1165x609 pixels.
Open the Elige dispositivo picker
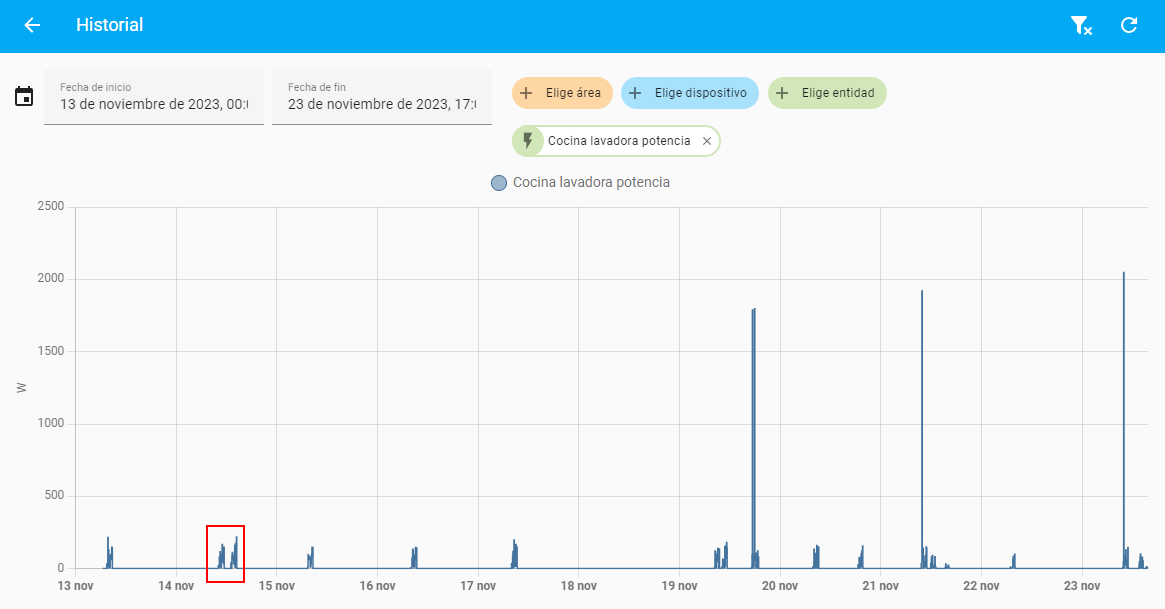click(689, 93)
